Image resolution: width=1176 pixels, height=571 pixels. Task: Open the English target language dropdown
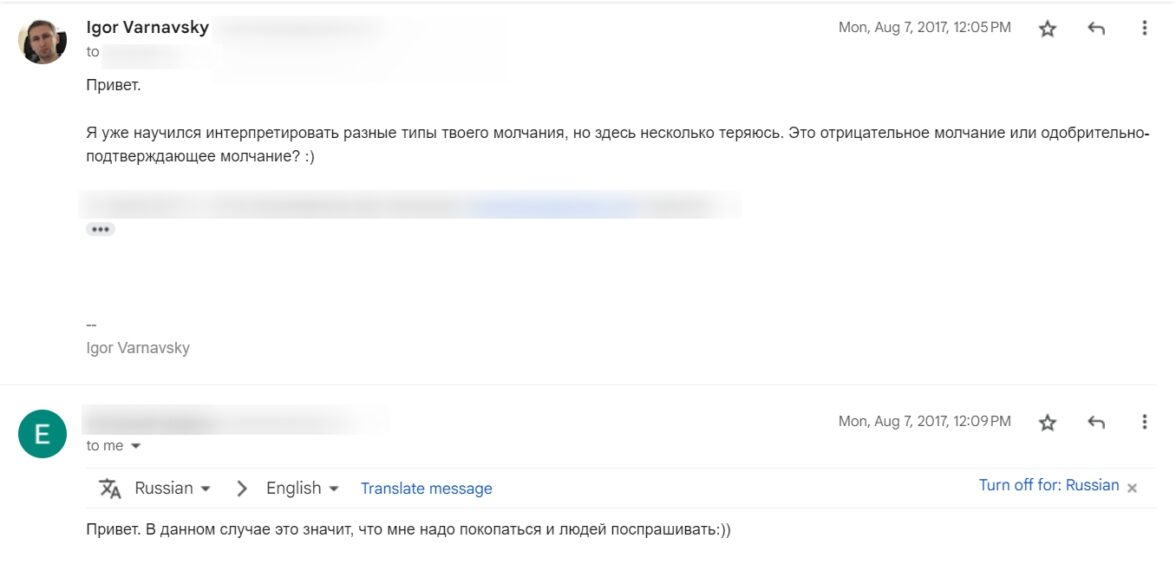coord(302,488)
